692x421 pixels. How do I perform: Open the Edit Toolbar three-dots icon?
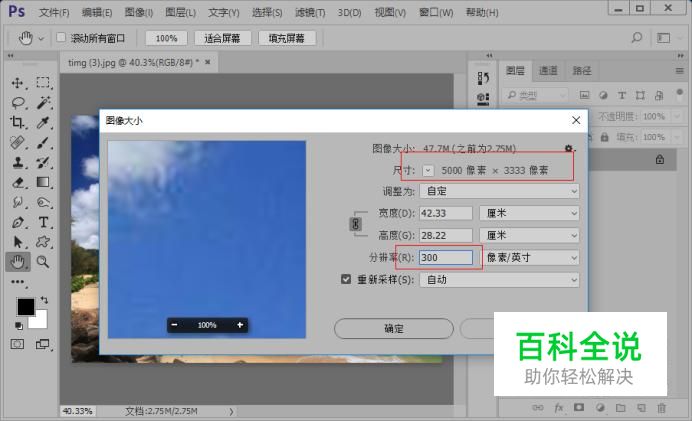tap(18, 282)
